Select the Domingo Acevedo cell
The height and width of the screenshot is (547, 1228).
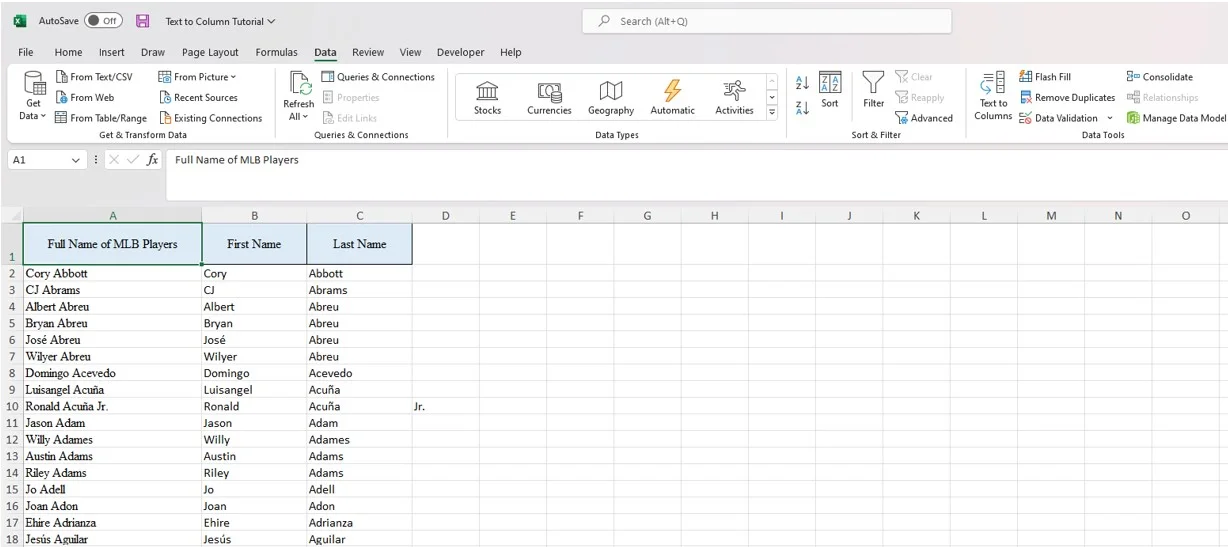(x=112, y=373)
